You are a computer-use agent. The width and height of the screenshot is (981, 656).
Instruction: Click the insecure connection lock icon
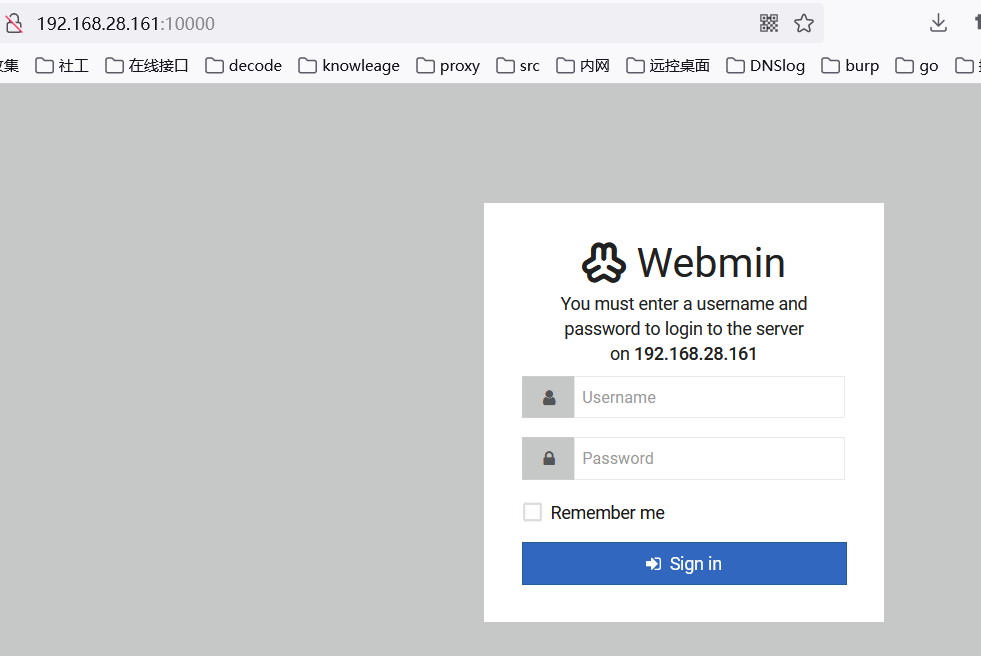pyautogui.click(x=14, y=24)
